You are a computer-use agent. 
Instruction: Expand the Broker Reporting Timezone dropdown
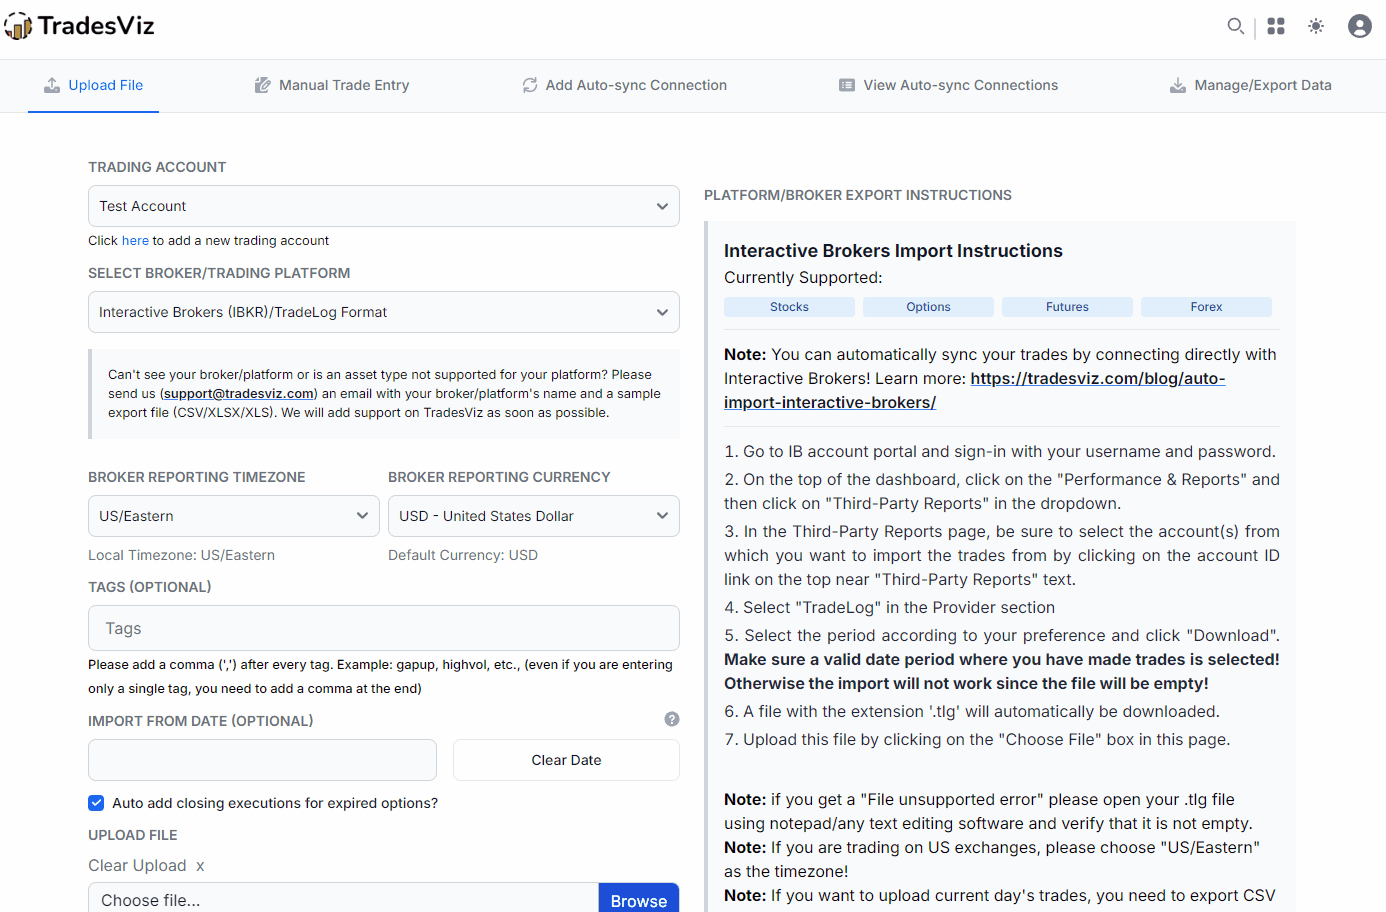pos(233,516)
